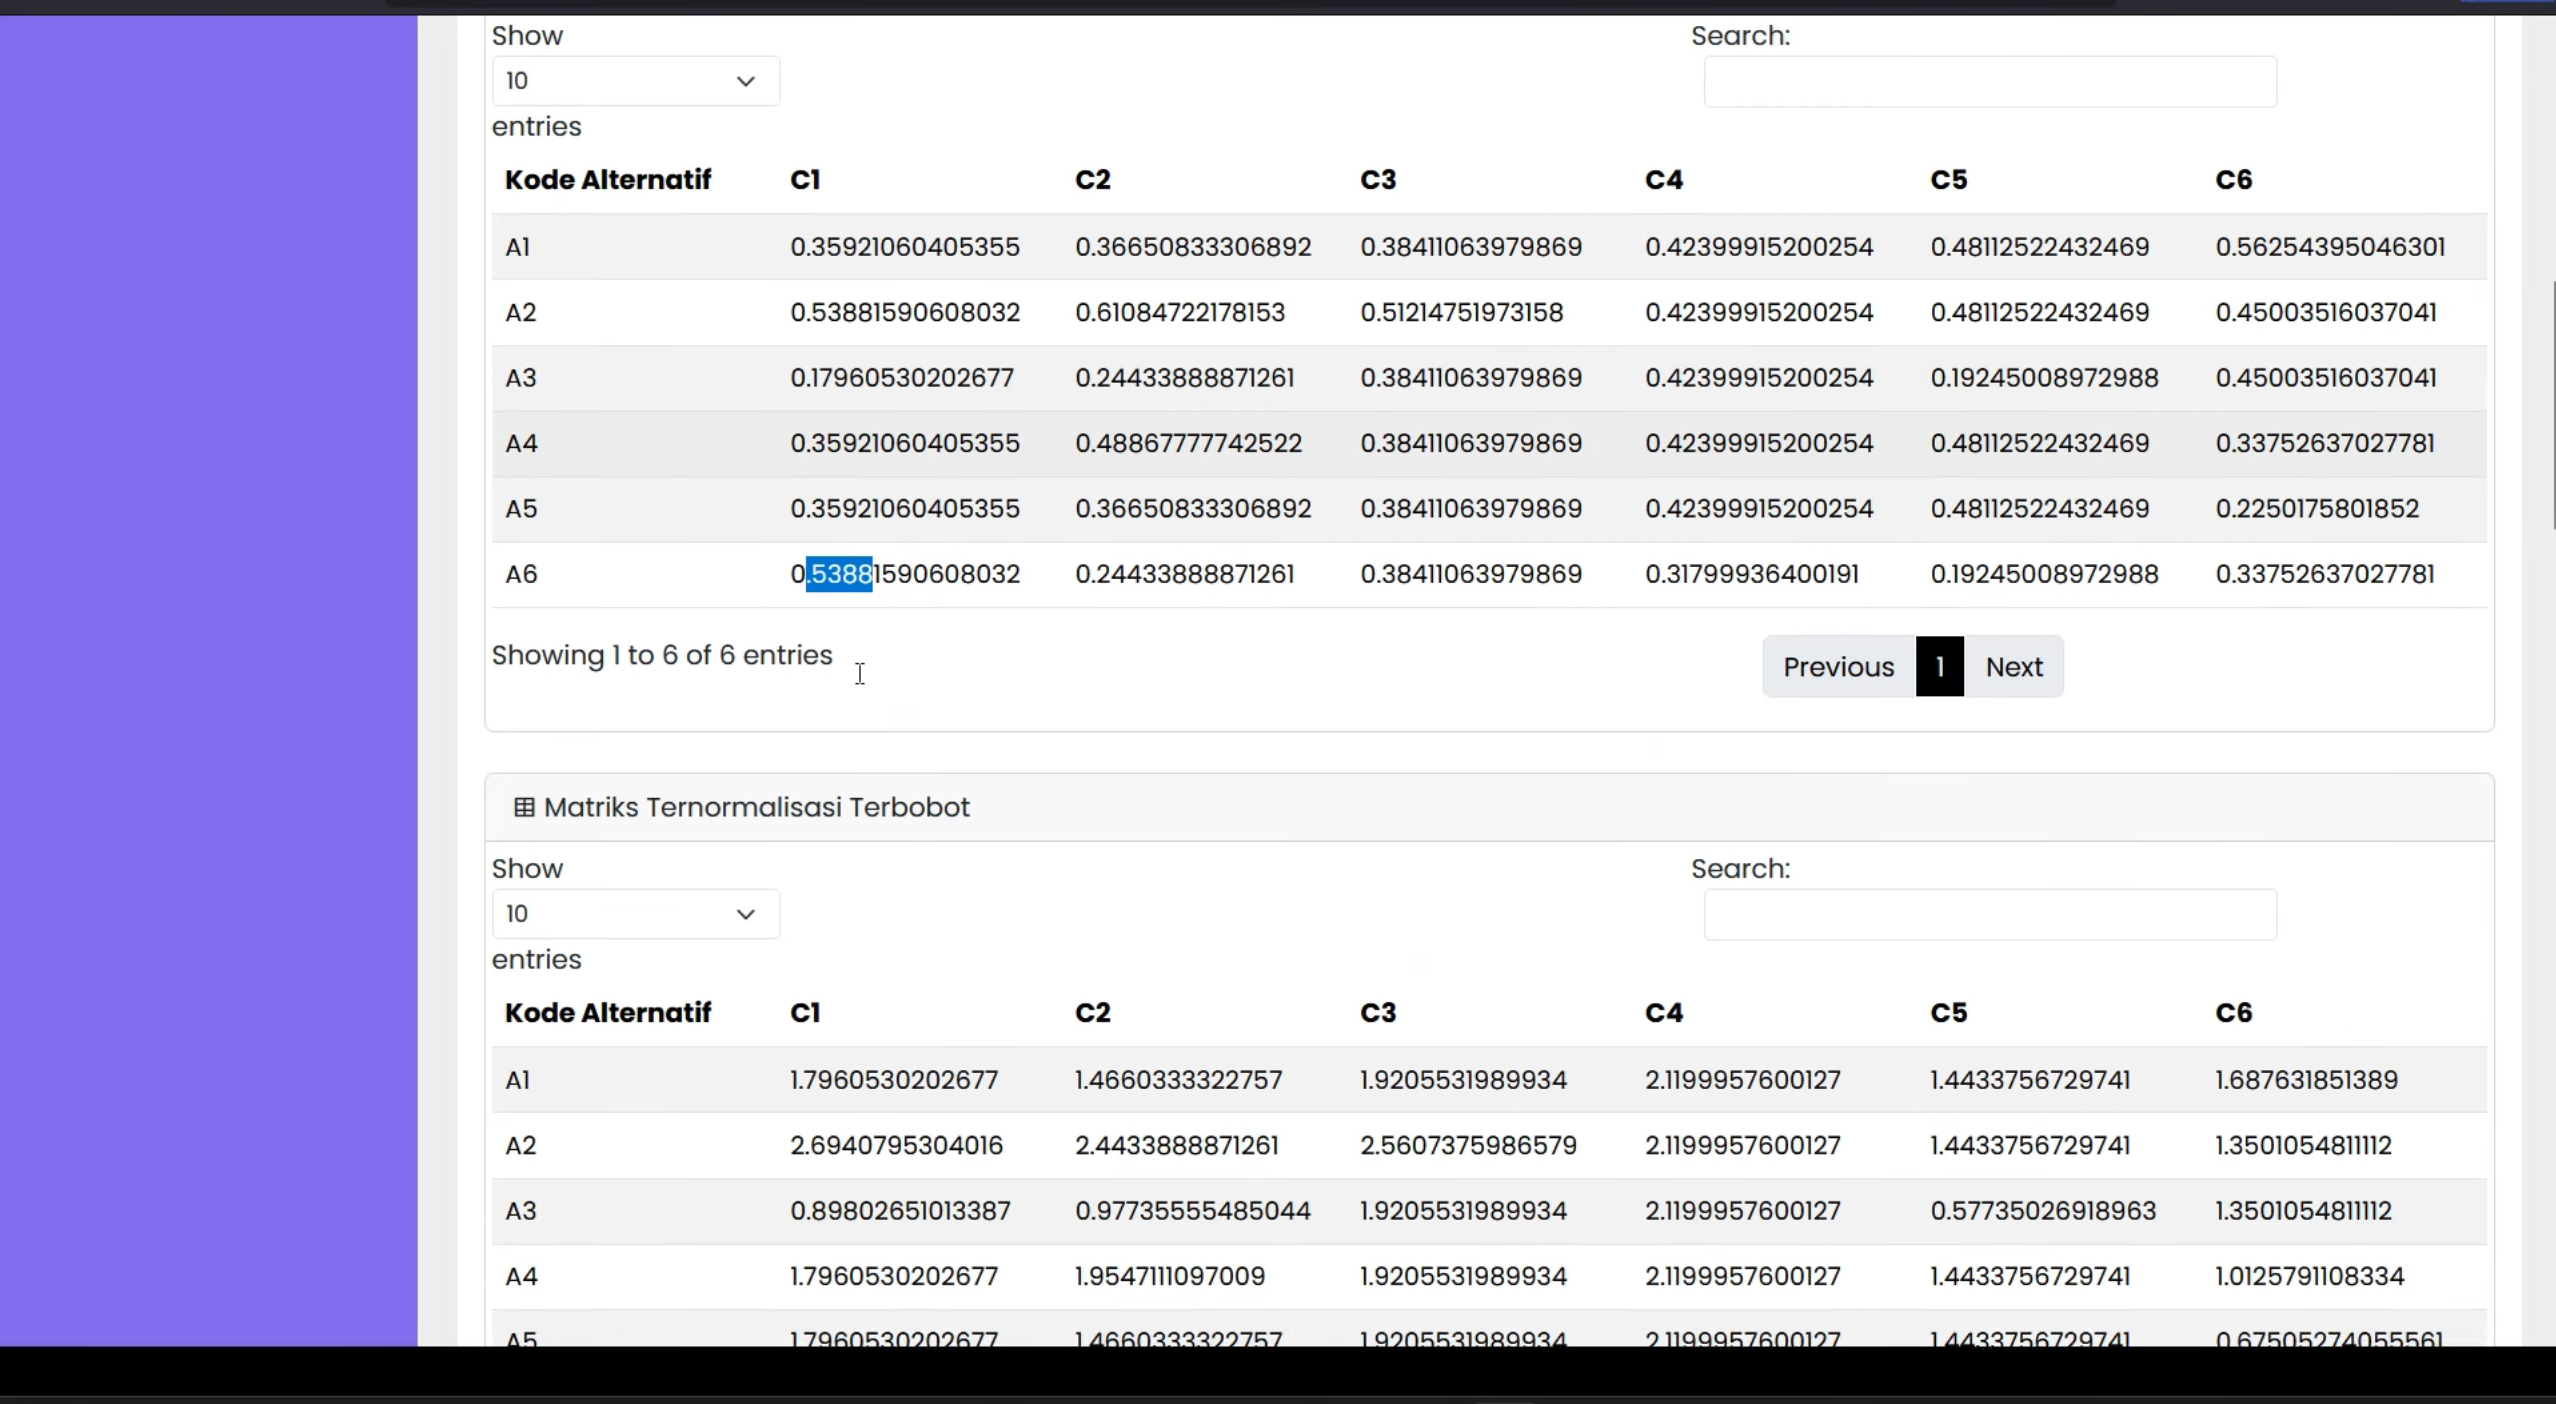Viewport: 2556px width, 1404px height.
Task: Click the A6 row label in top table
Action: (x=521, y=574)
